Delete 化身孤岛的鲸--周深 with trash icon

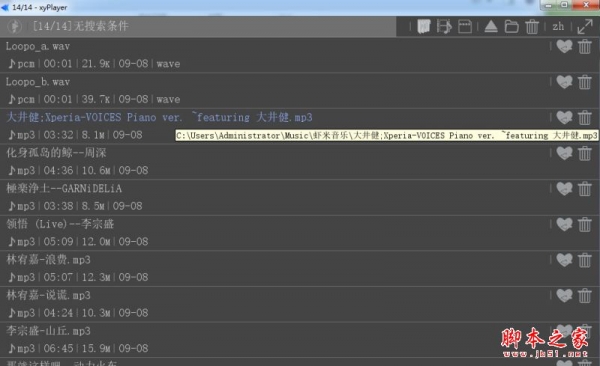(585, 153)
